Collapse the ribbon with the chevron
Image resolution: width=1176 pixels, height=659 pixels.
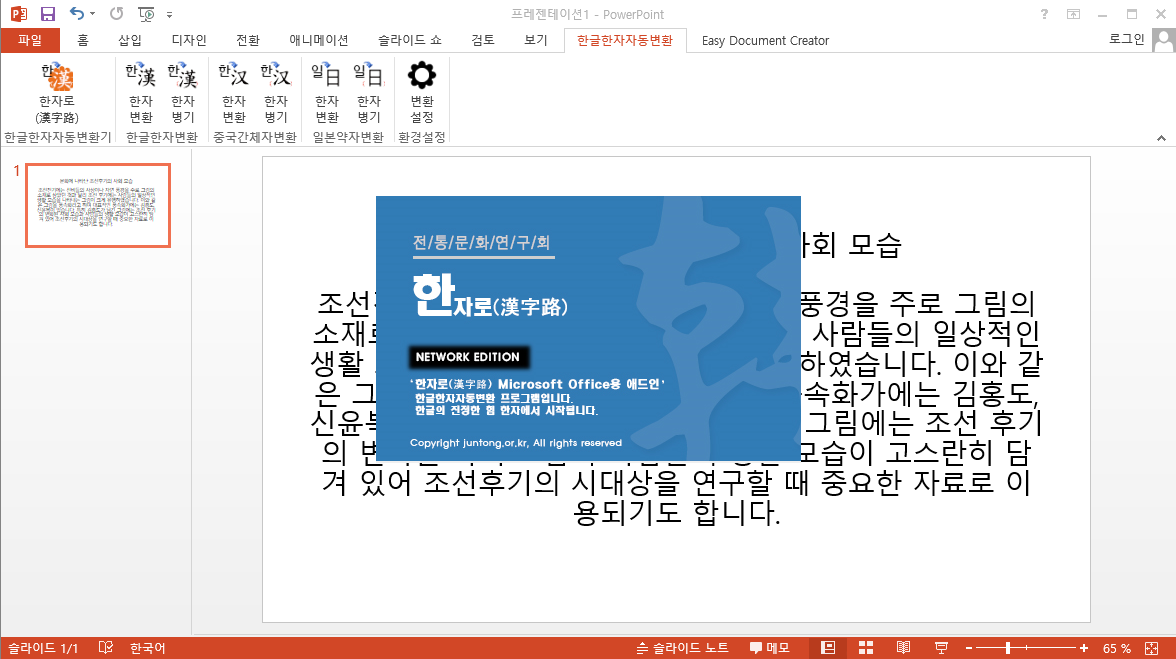pos(1161,137)
